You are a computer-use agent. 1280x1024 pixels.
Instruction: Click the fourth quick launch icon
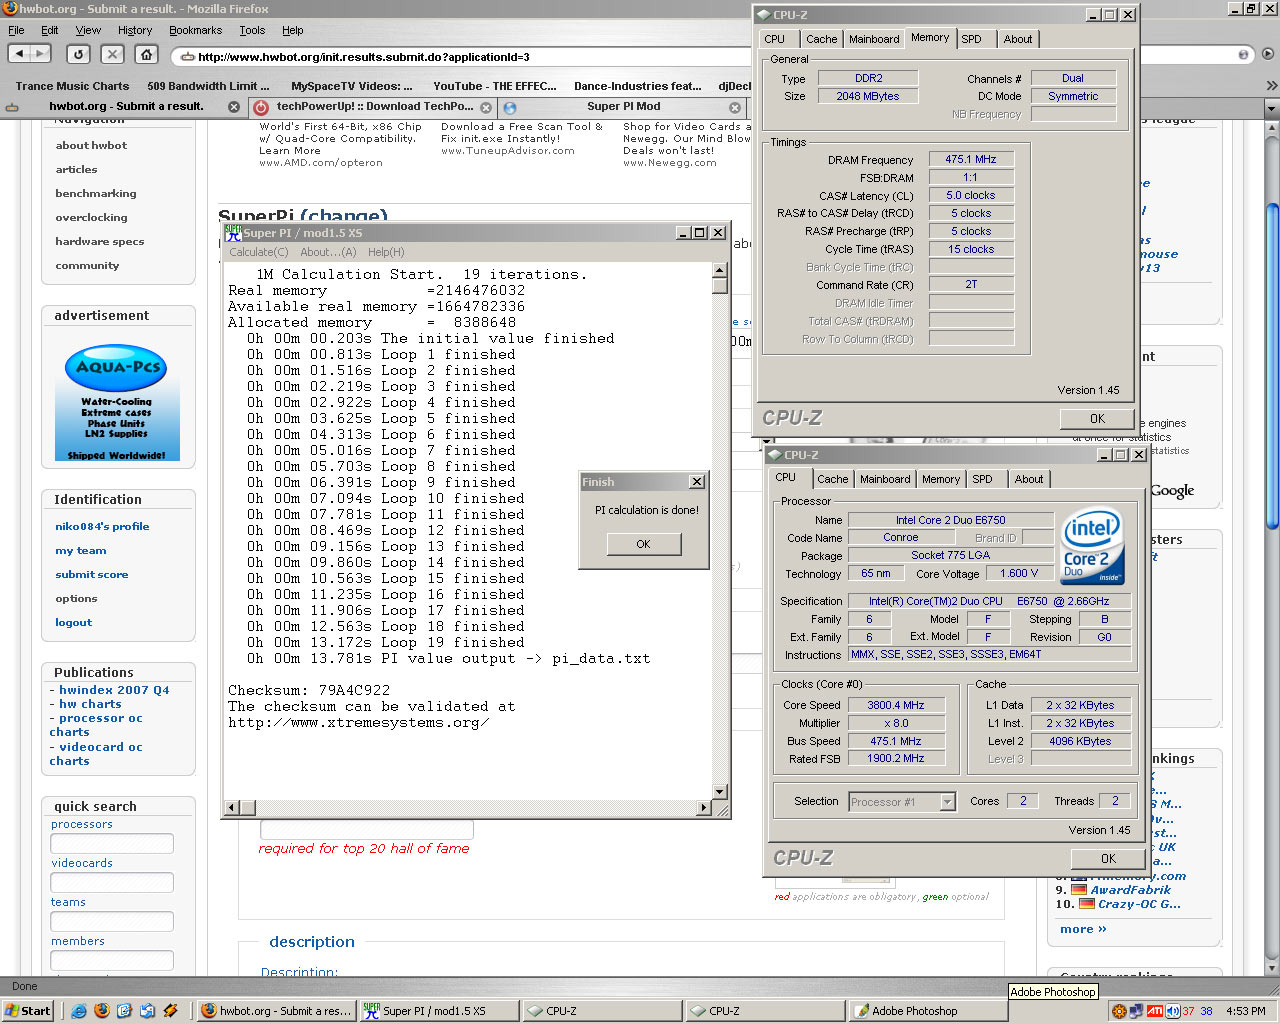point(148,1011)
